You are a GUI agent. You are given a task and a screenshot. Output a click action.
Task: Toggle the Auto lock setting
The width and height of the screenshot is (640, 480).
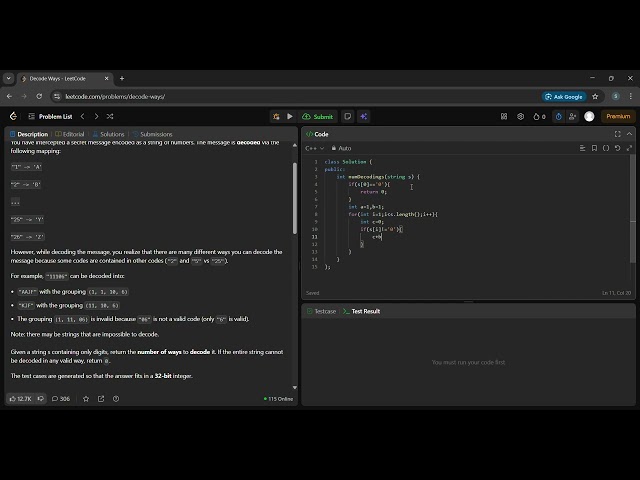click(x=341, y=148)
